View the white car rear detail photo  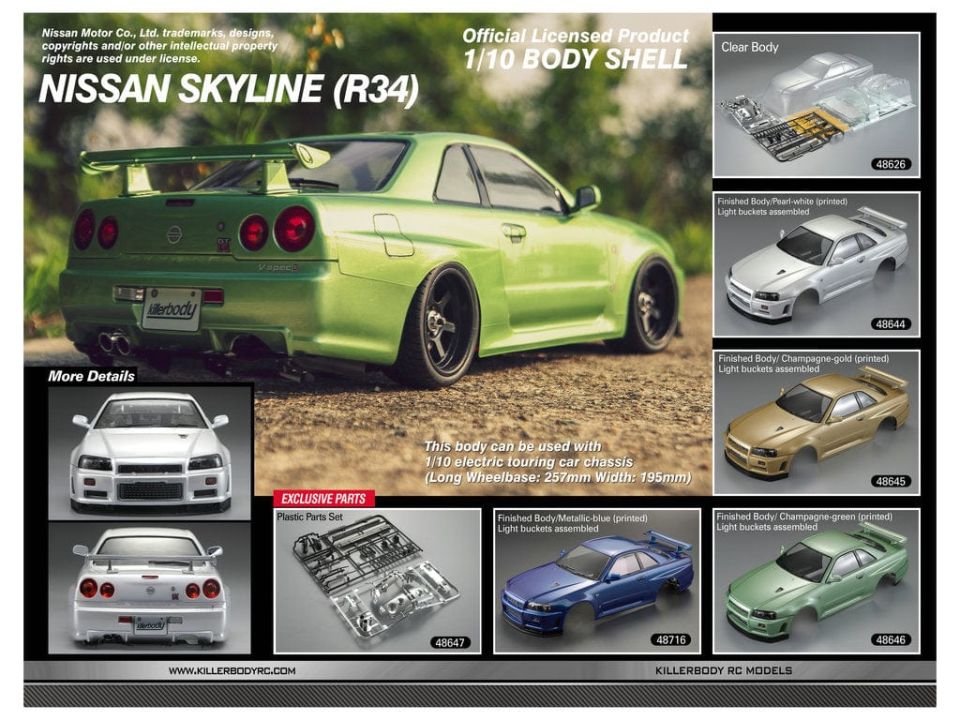(150, 588)
